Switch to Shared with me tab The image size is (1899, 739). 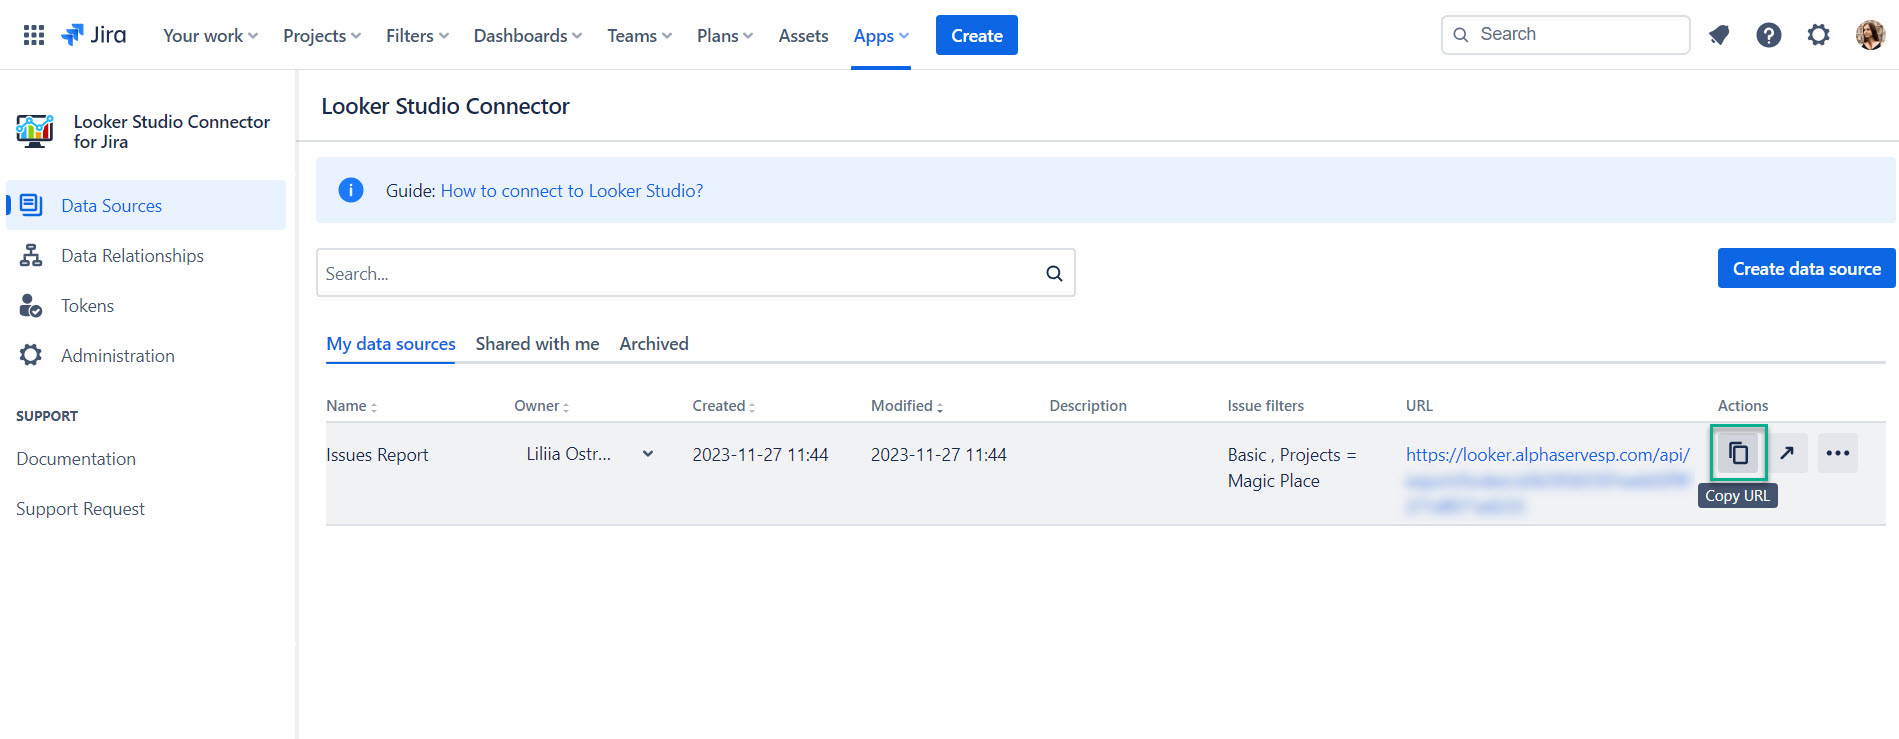click(537, 344)
